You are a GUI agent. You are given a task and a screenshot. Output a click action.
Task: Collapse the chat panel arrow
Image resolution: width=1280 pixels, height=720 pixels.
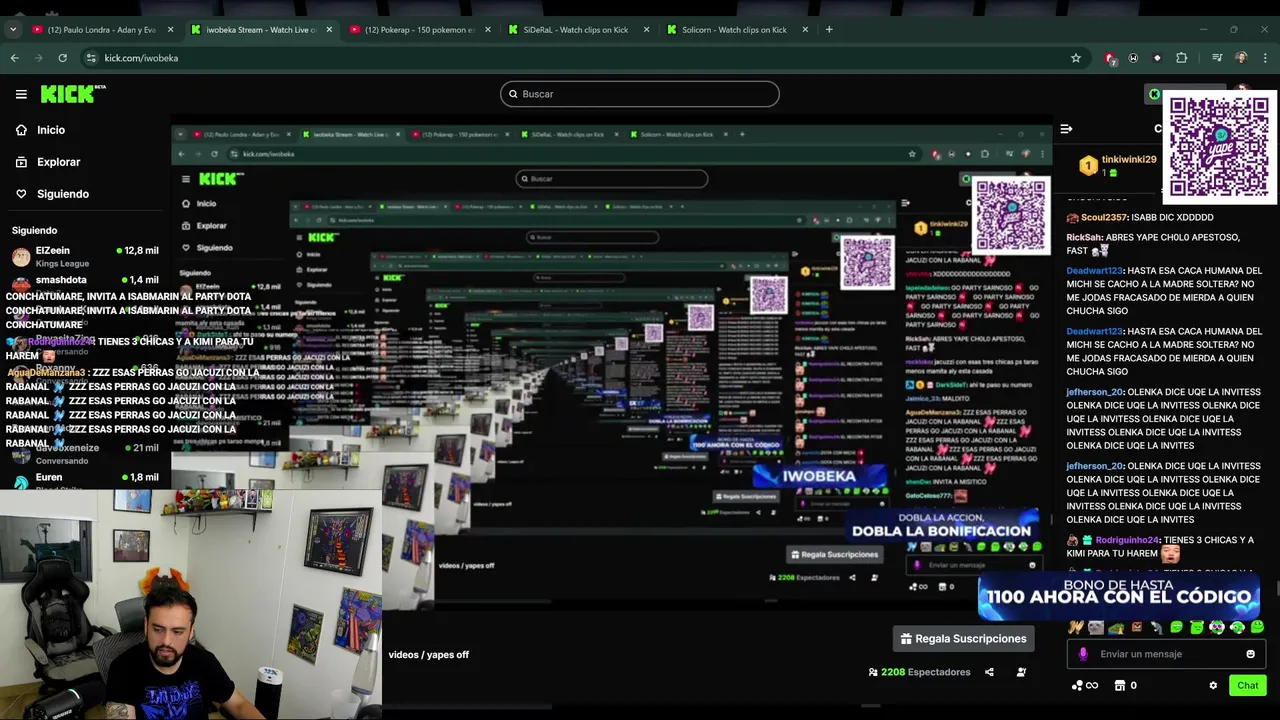pos(1066,129)
